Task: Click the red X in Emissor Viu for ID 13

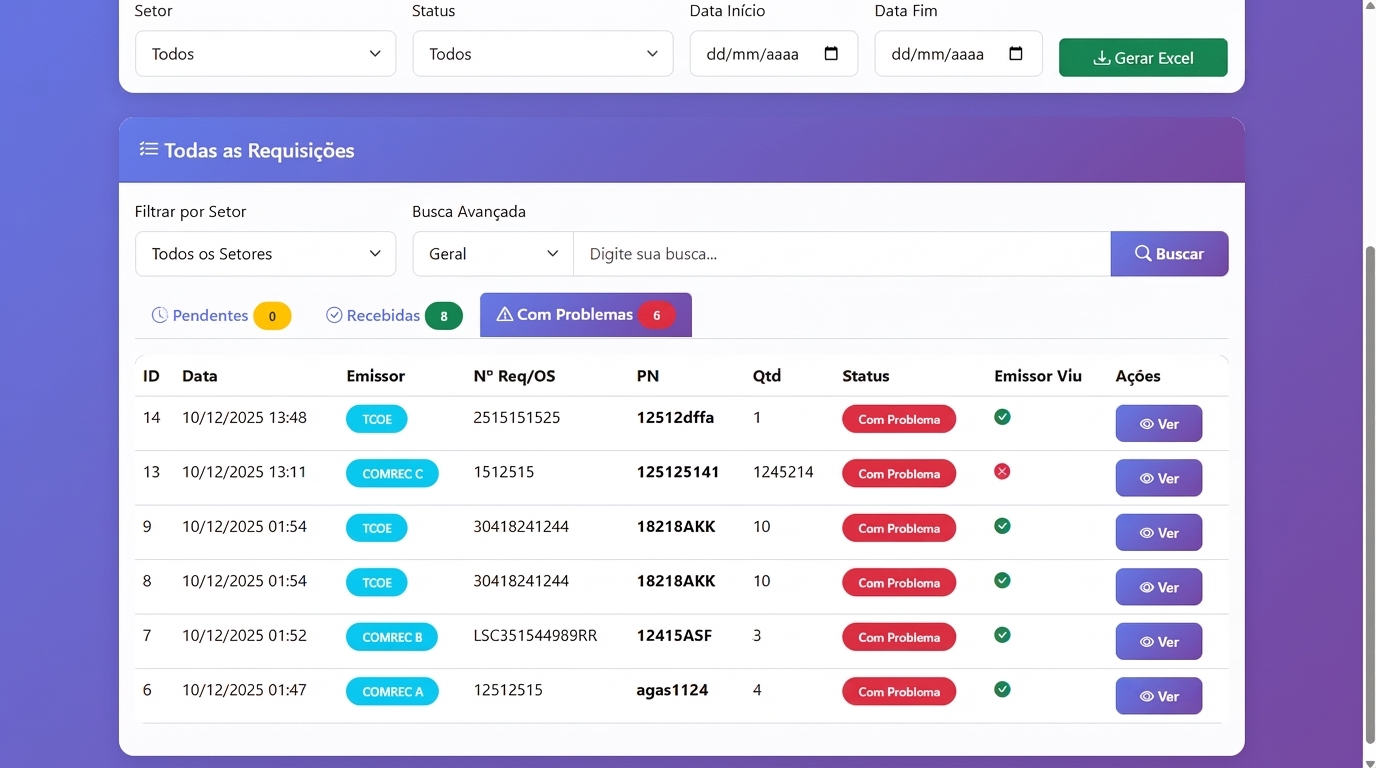Action: (x=1002, y=471)
